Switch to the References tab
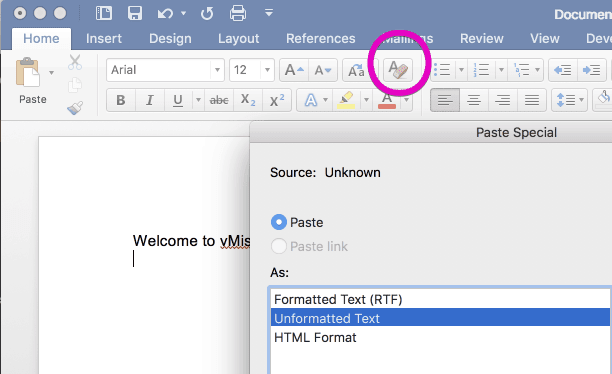This screenshot has width=612, height=374. tap(320, 39)
